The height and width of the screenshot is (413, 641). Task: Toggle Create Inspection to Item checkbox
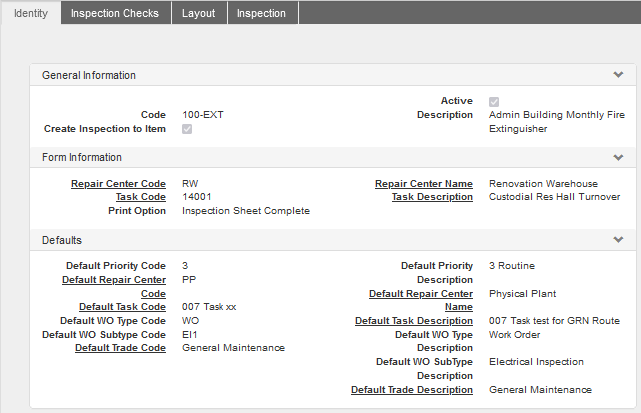[x=187, y=129]
